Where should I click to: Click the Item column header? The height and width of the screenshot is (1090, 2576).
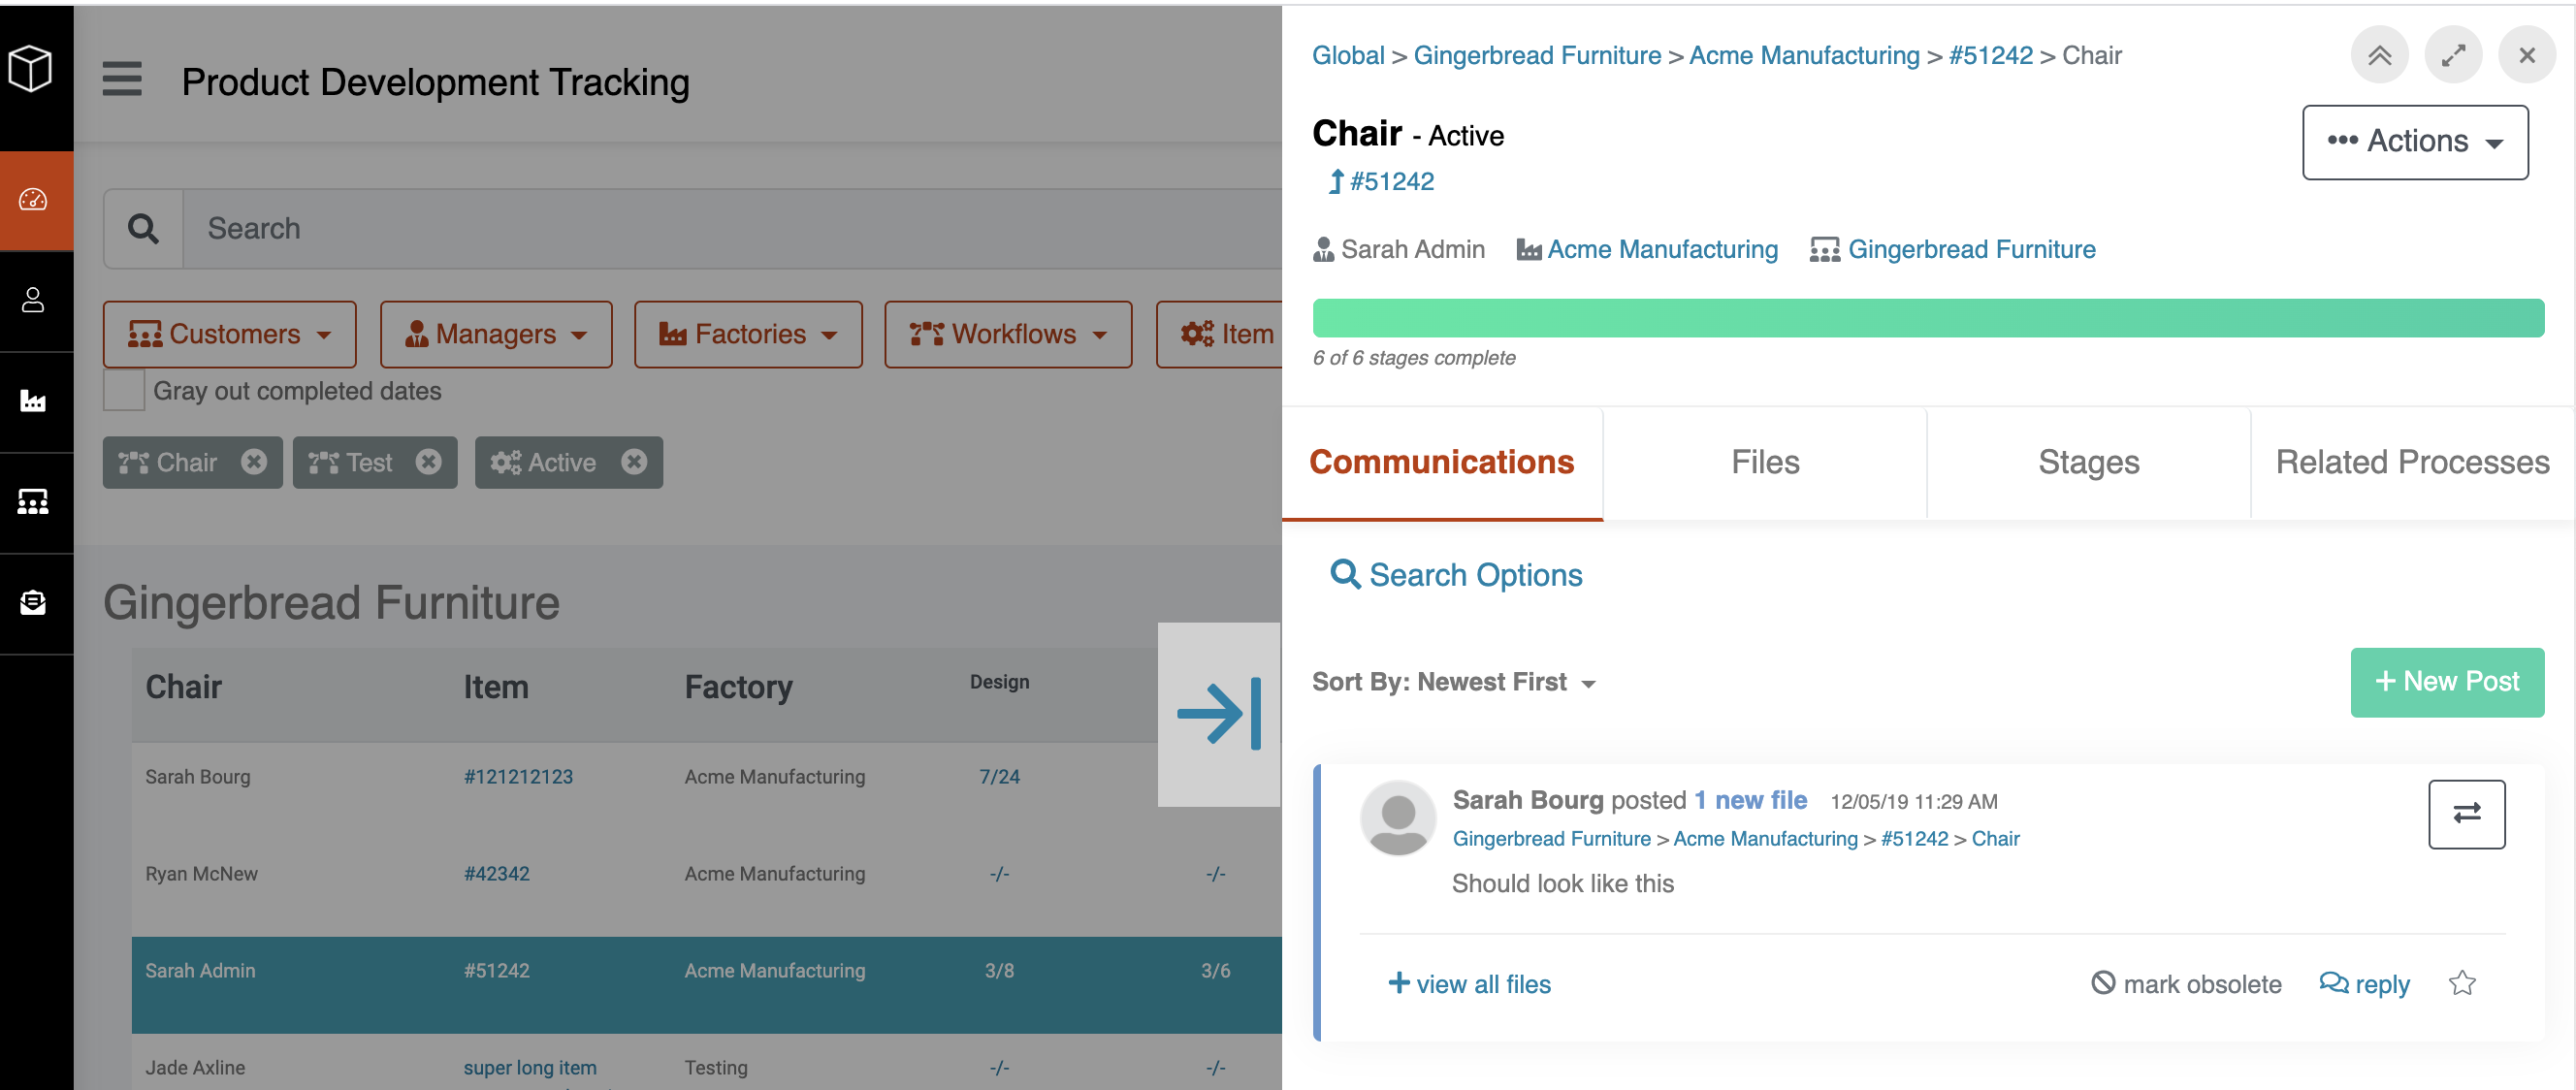coord(496,687)
